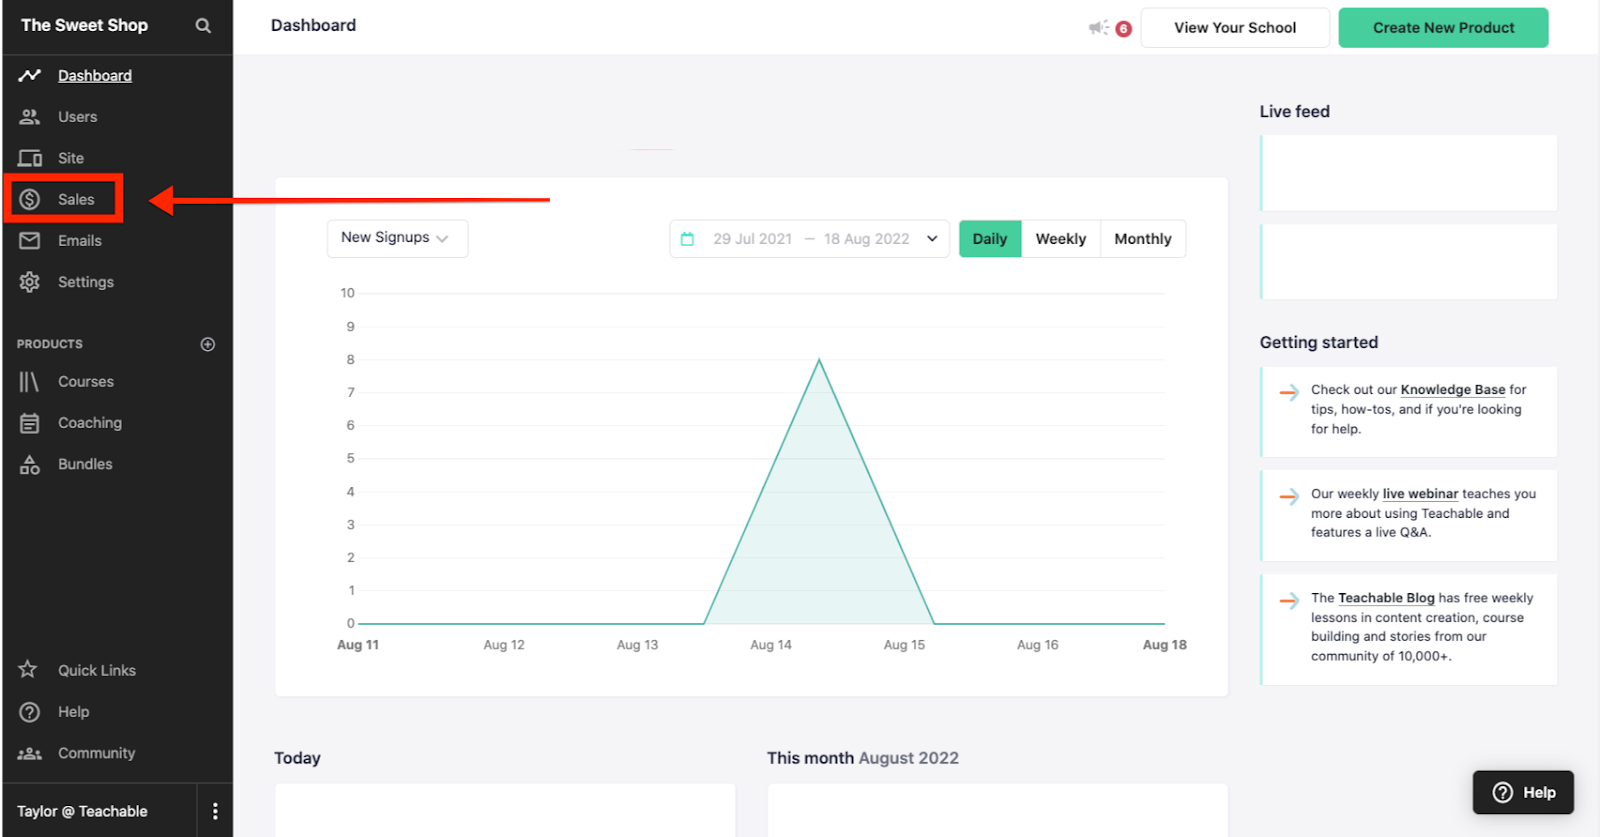Screen dimensions: 1600x837
Task: Click the red notification badge showing 6
Action: point(1123,29)
